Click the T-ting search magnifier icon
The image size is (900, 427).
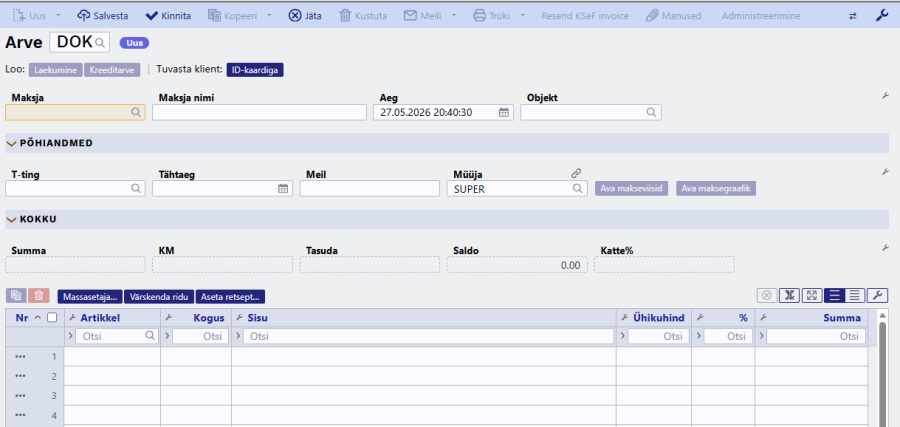coord(136,188)
